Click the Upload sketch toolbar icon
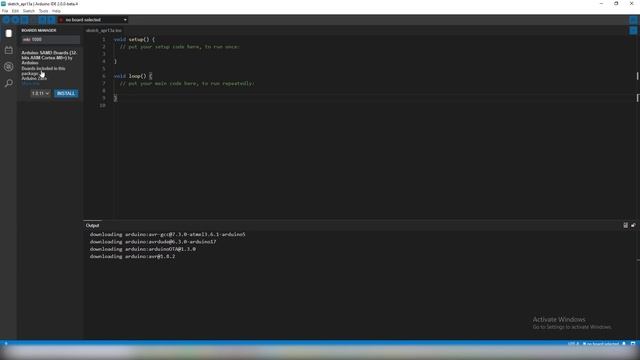Screen dimensions: 640x360 pos(16,20)
